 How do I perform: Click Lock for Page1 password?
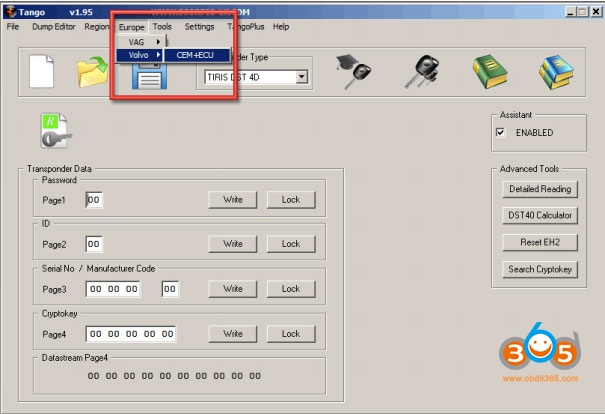tap(291, 200)
